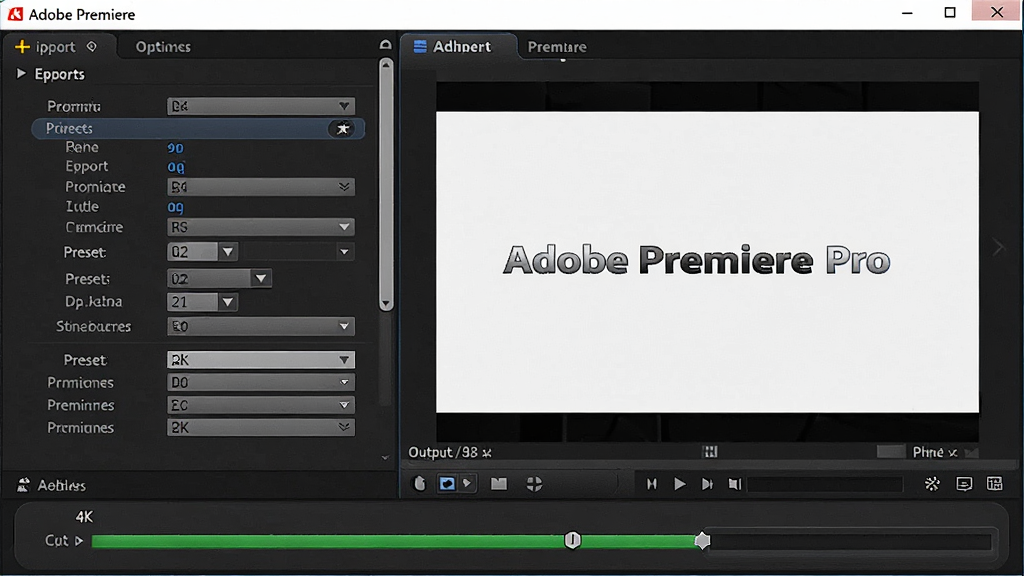Click scrollbar up arrow in settings panel
The image size is (1024, 576).
point(386,65)
